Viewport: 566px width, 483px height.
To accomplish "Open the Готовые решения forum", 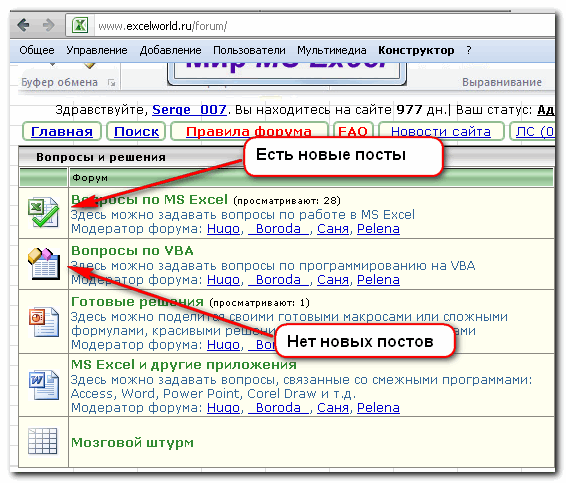I will tap(138, 301).
